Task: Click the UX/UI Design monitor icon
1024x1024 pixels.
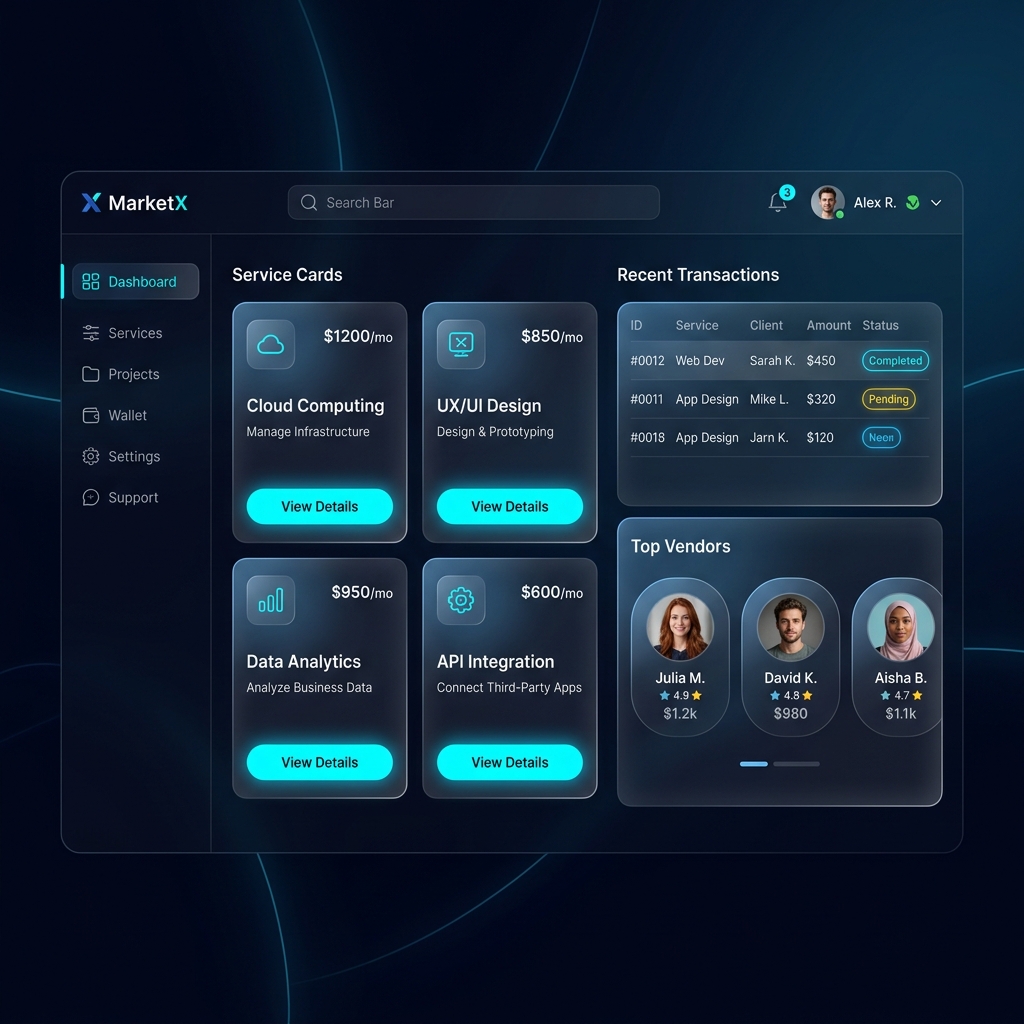Action: coord(461,344)
